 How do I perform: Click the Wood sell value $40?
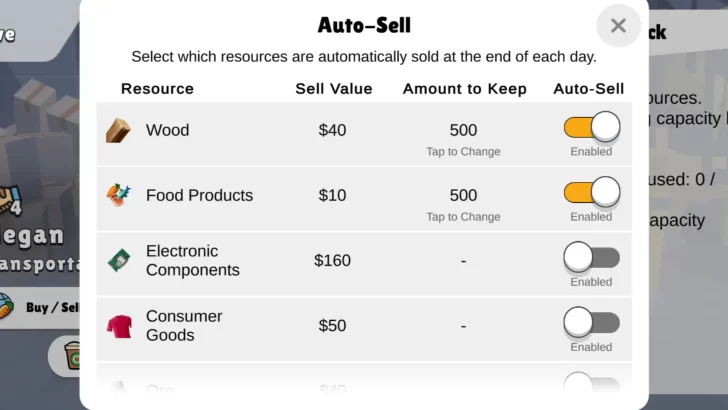[333, 130]
